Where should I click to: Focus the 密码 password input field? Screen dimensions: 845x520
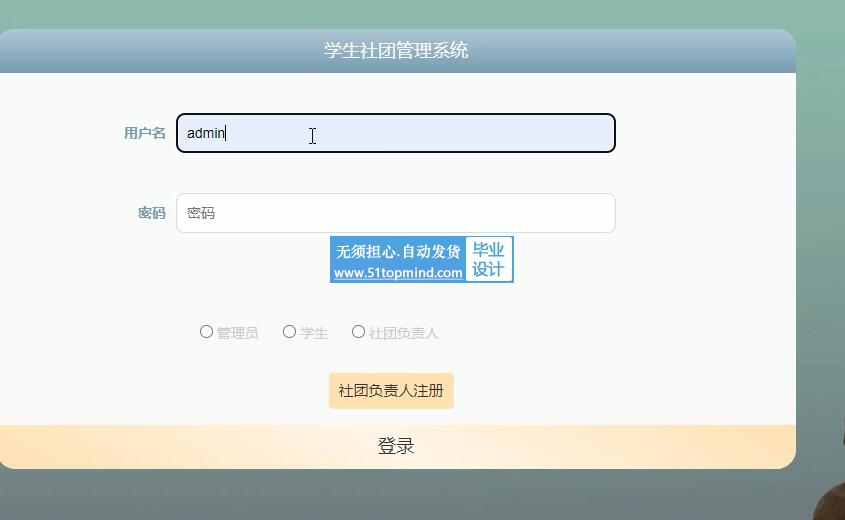point(396,213)
